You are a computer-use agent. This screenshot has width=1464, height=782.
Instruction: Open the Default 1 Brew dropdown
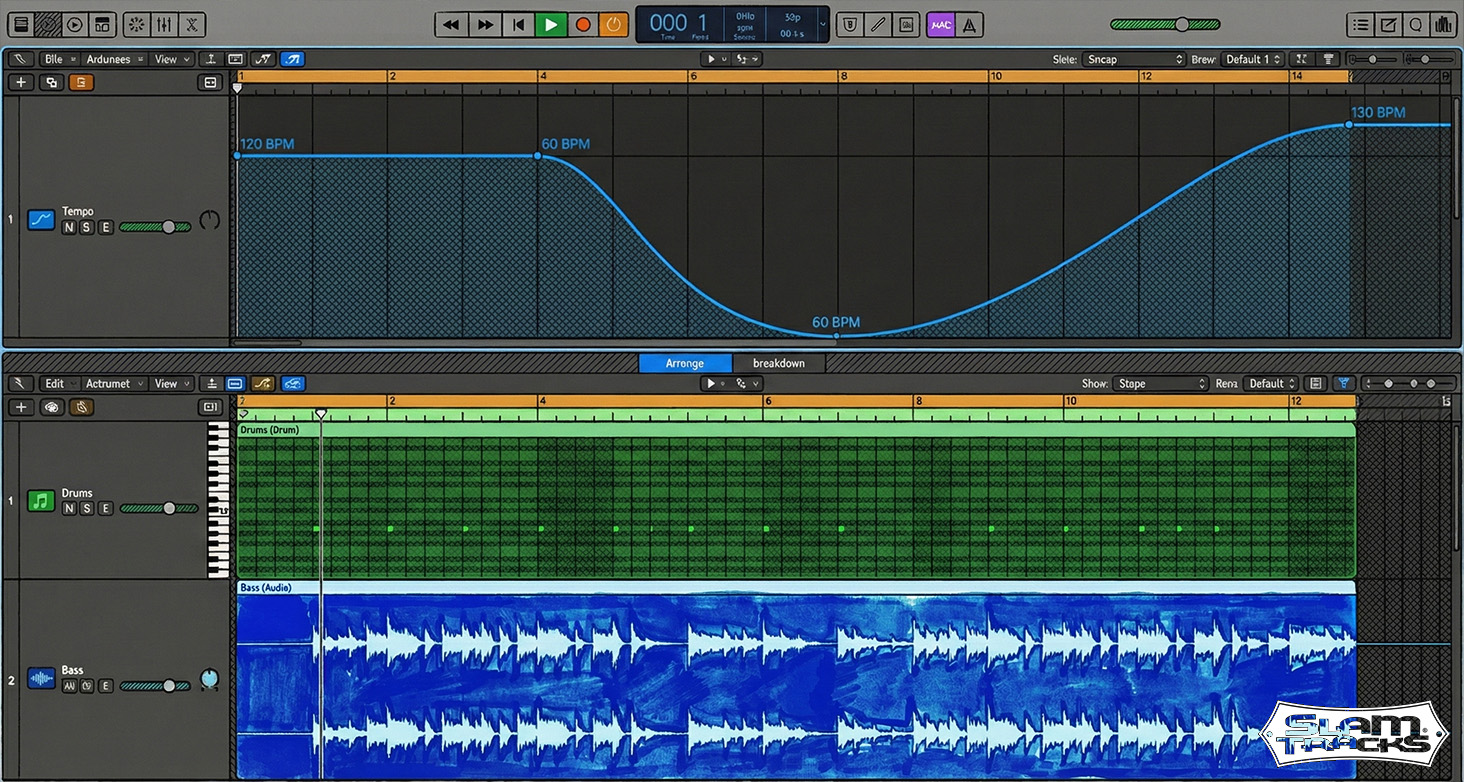[1253, 59]
